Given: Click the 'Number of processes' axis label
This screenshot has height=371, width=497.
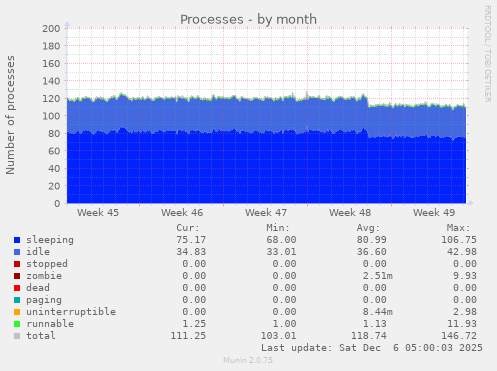Looking at the screenshot, I should 10,115.
